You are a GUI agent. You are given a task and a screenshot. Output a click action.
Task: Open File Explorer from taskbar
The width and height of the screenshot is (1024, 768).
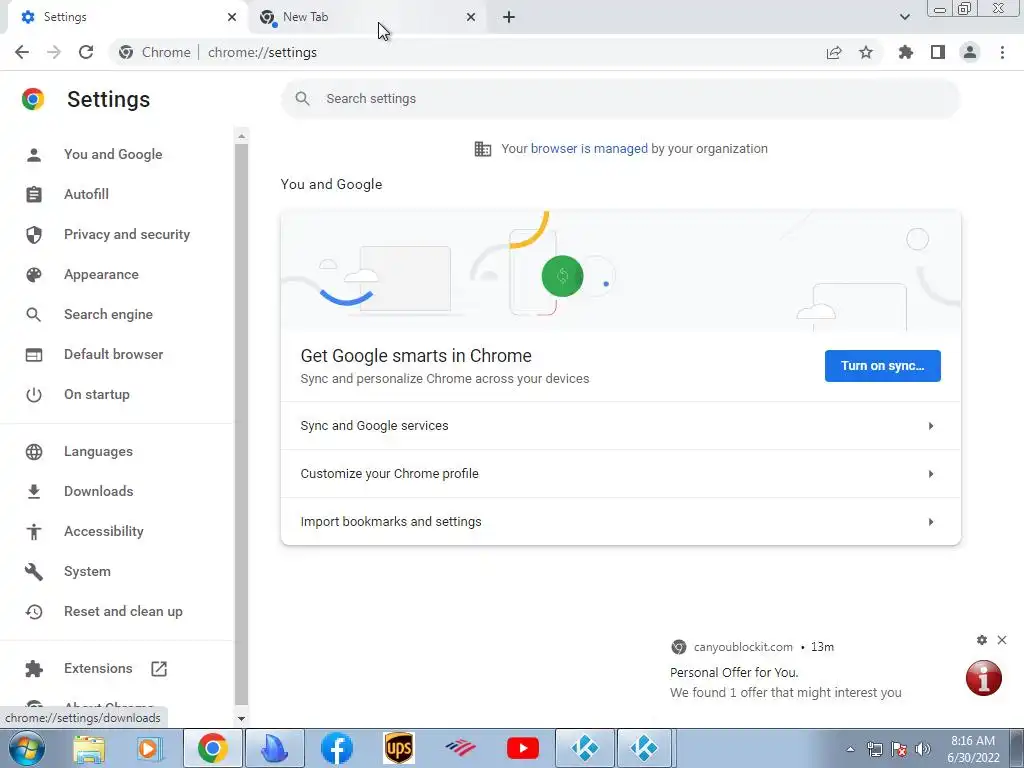point(89,748)
